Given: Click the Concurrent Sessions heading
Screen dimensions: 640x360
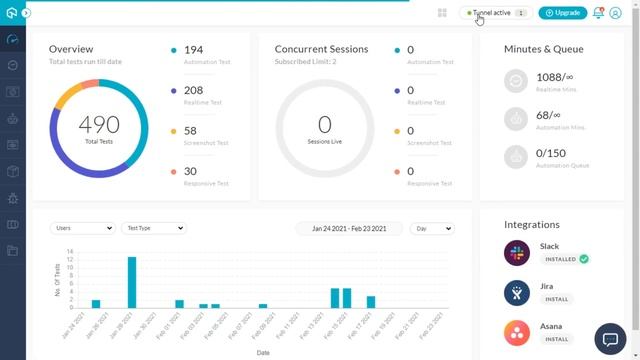Looking at the screenshot, I should 321,49.
